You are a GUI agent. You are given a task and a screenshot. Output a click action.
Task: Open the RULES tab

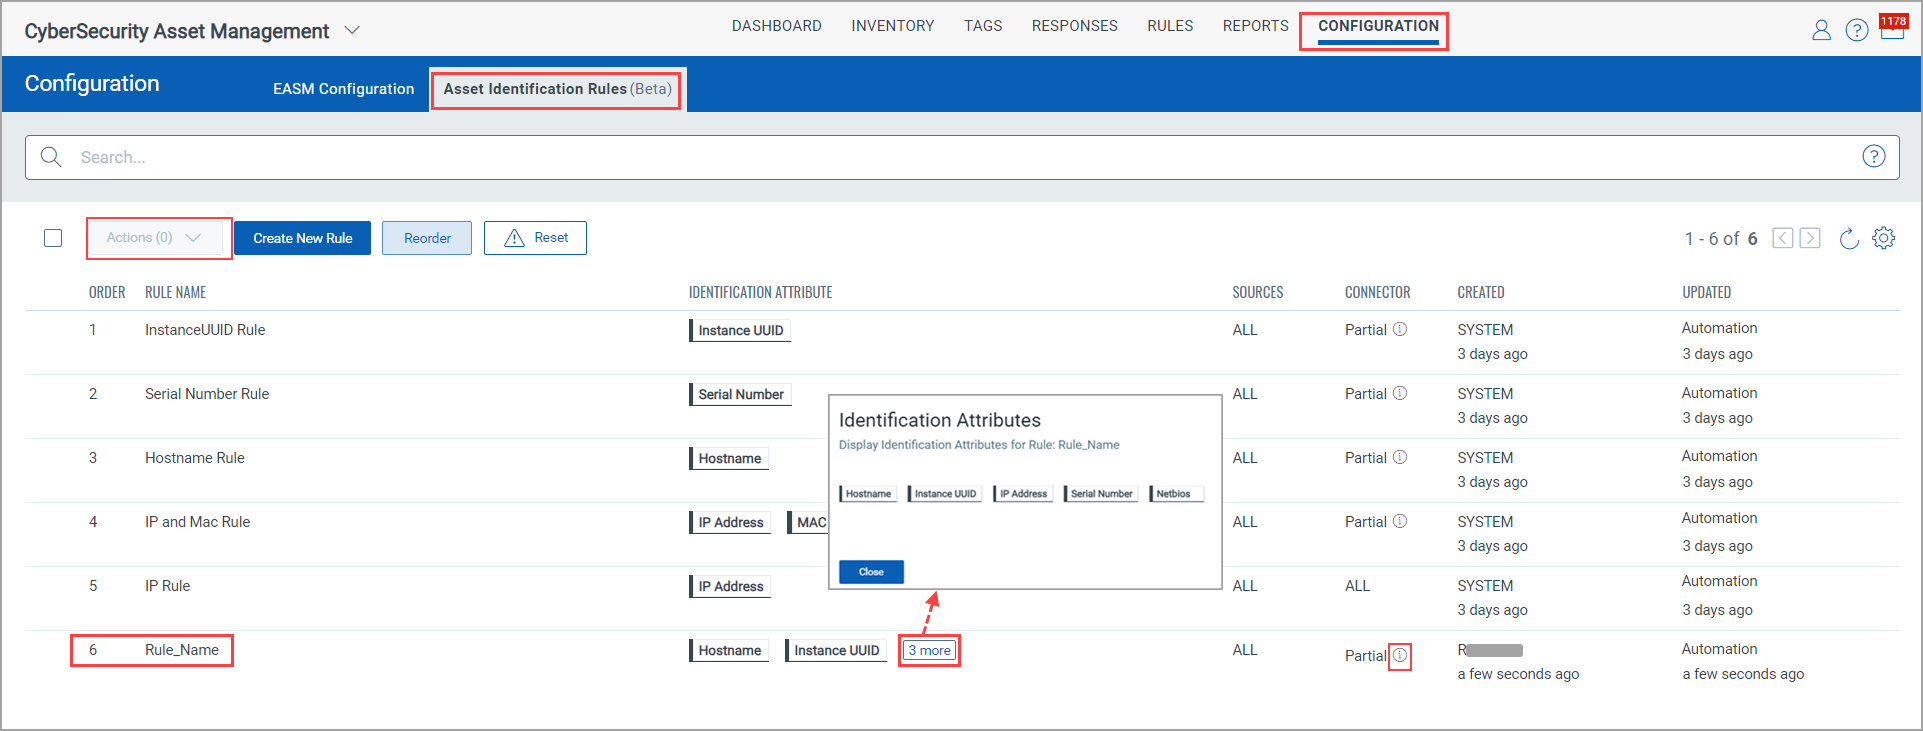click(x=1170, y=26)
